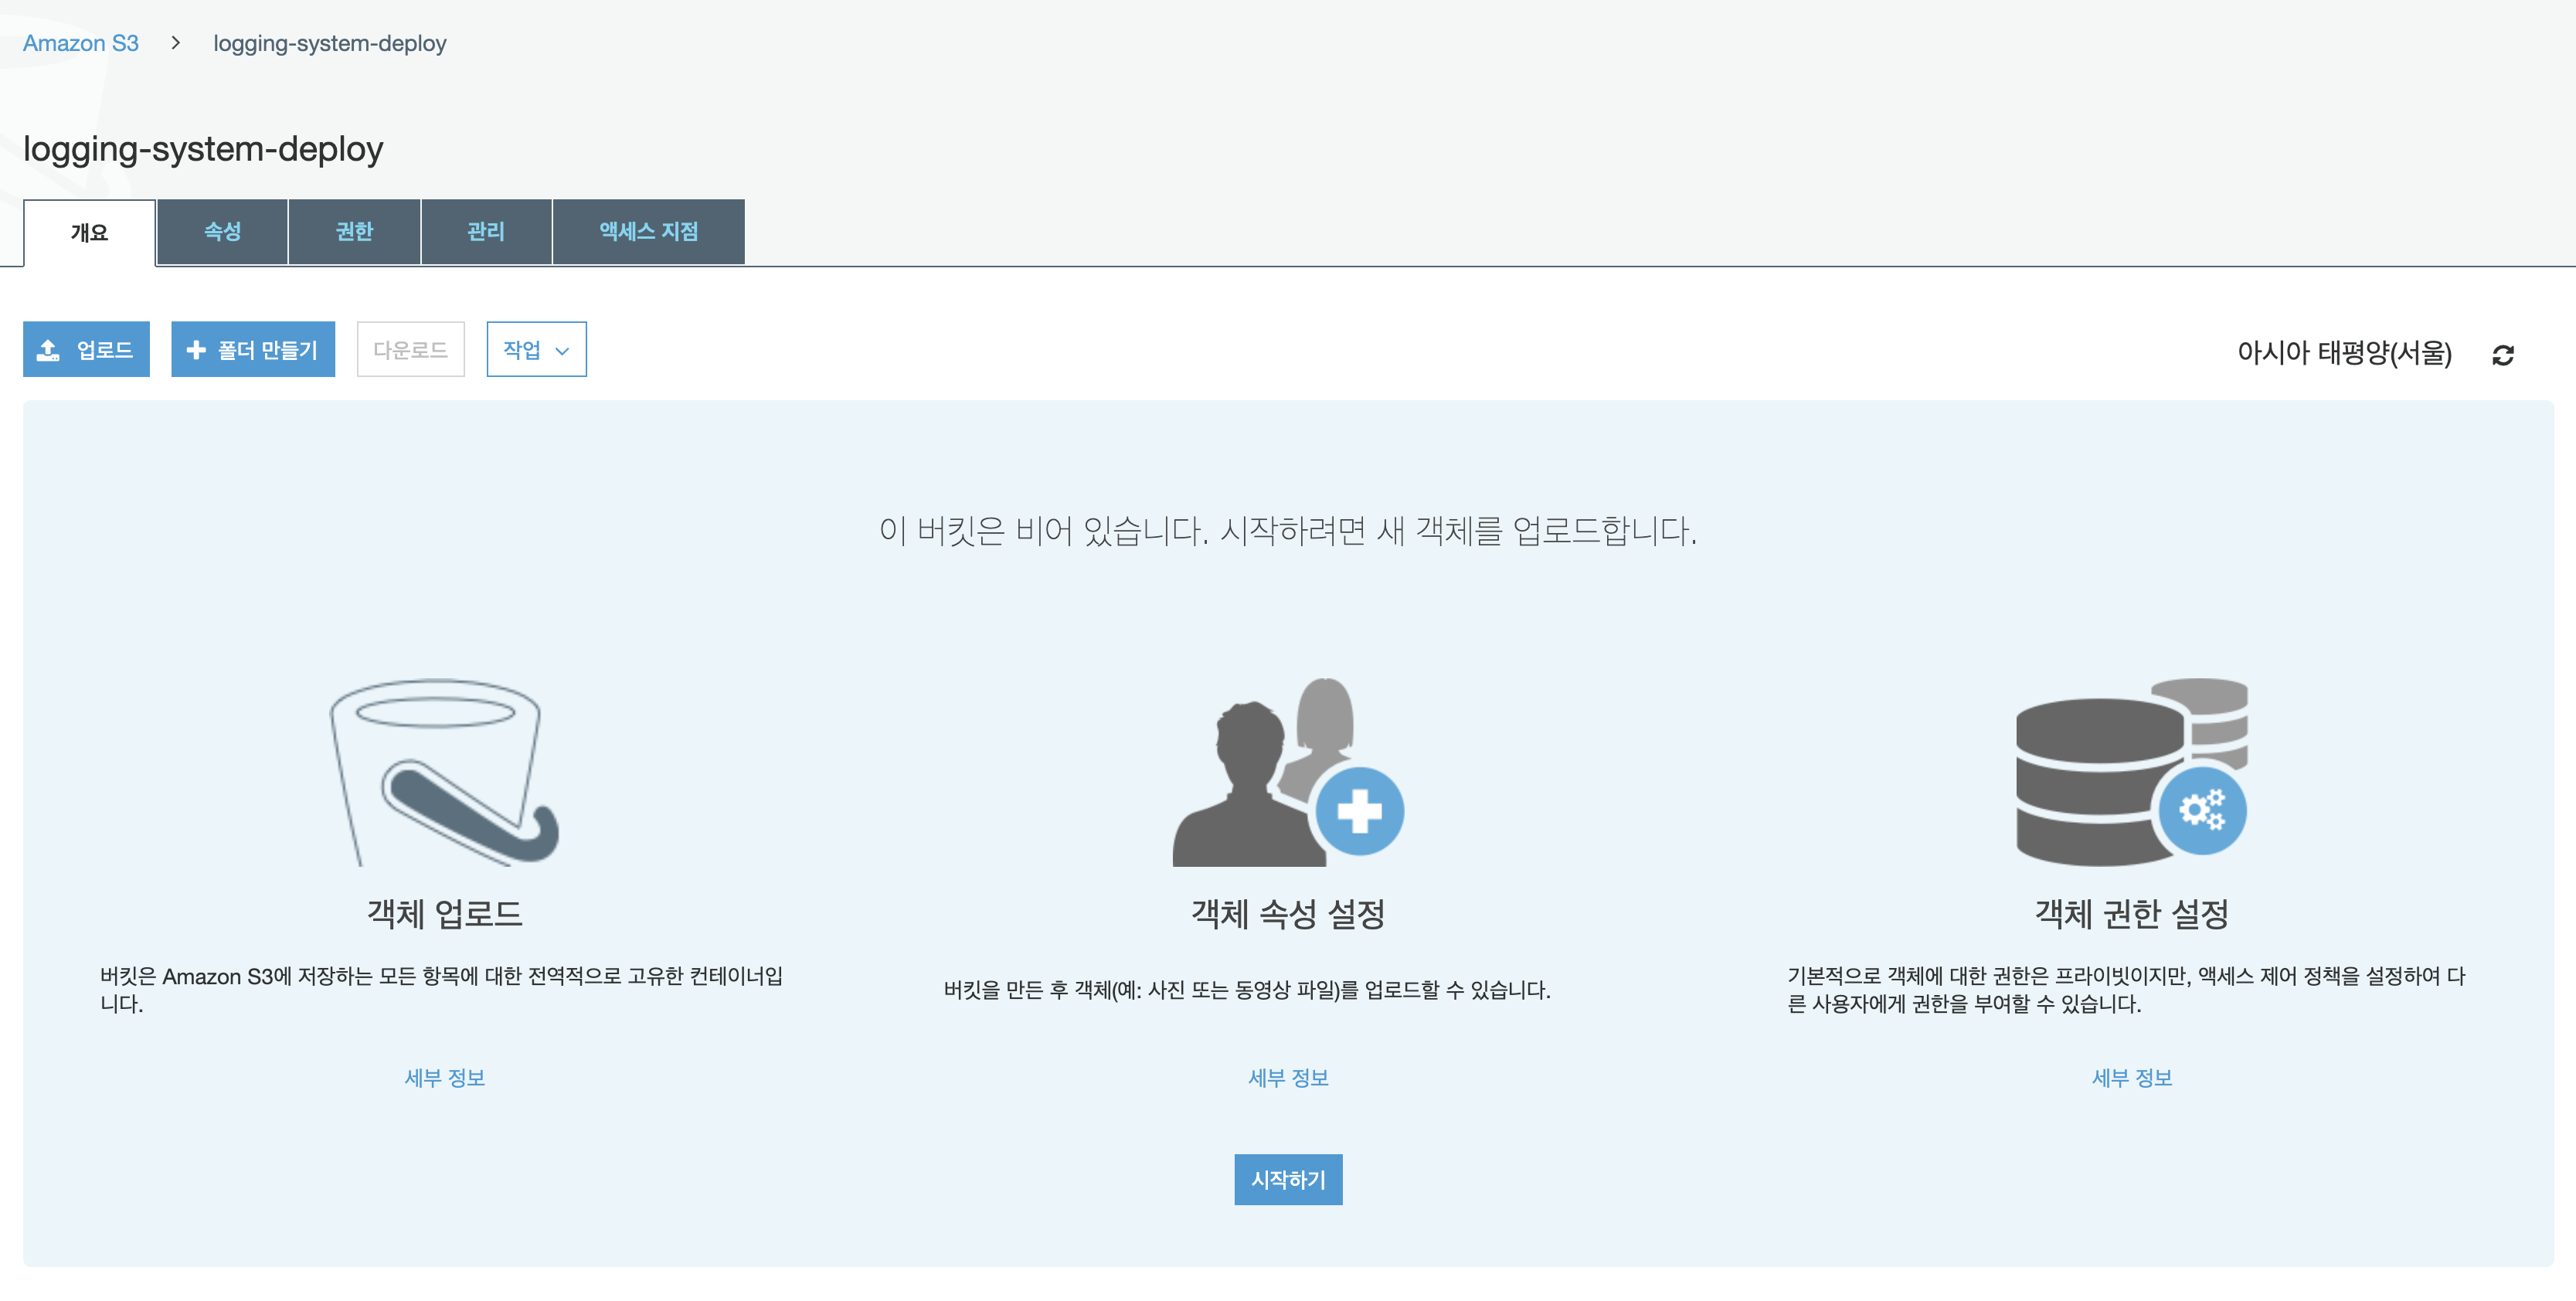Viewport: 2576px width, 1301px height.
Task: Click the breadcrumb chevron after Amazon S3
Action: point(176,43)
